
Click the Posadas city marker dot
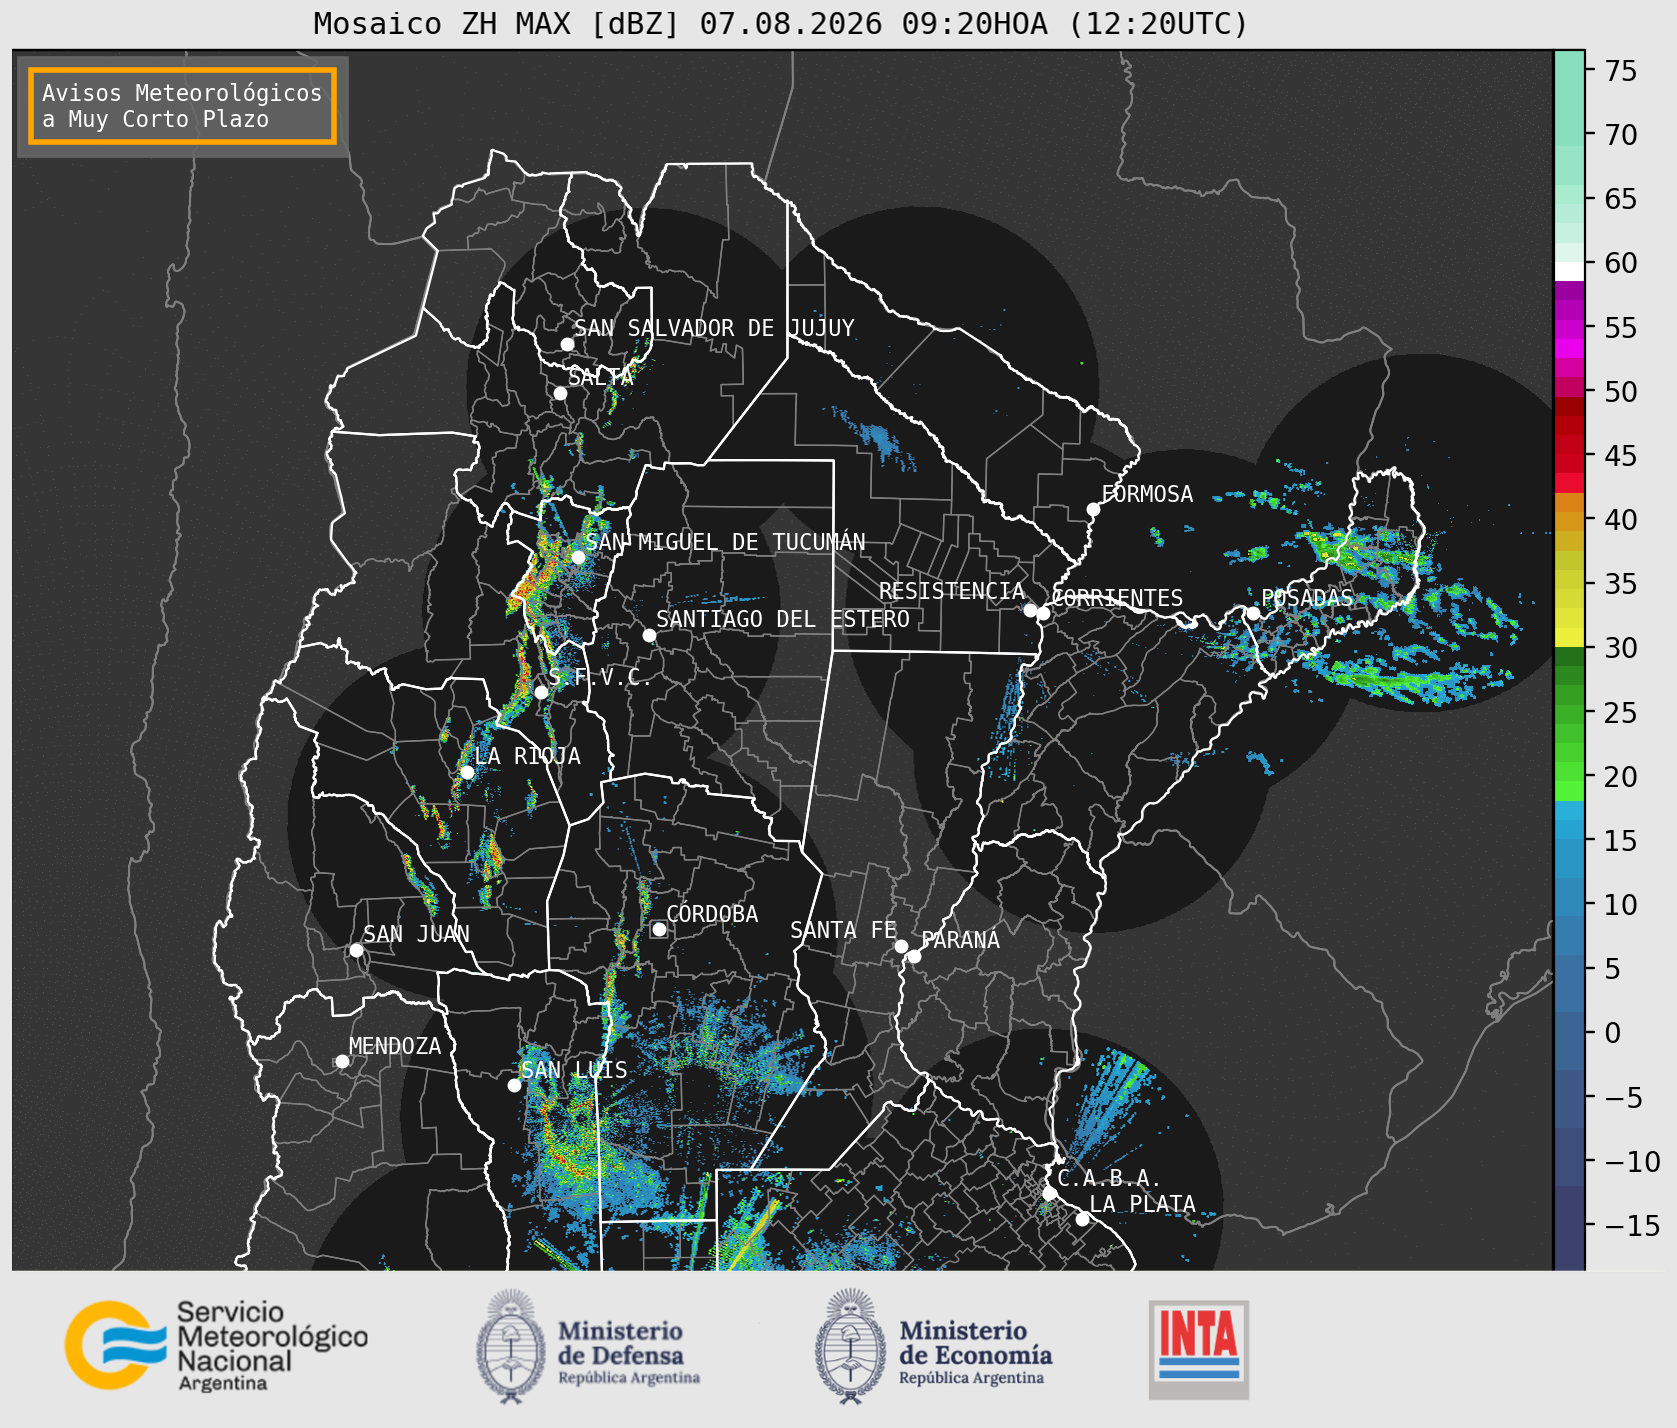[1252, 613]
